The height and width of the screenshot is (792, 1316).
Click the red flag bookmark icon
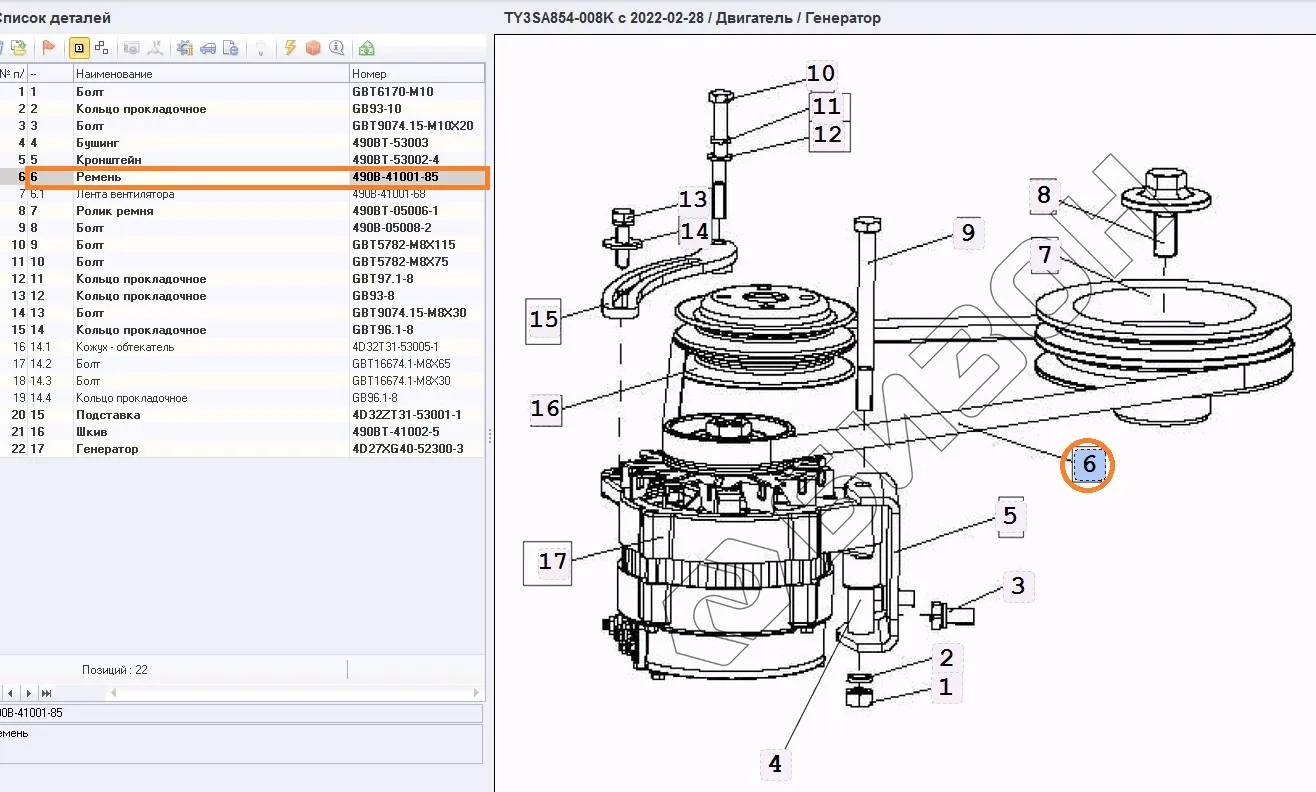[48, 48]
